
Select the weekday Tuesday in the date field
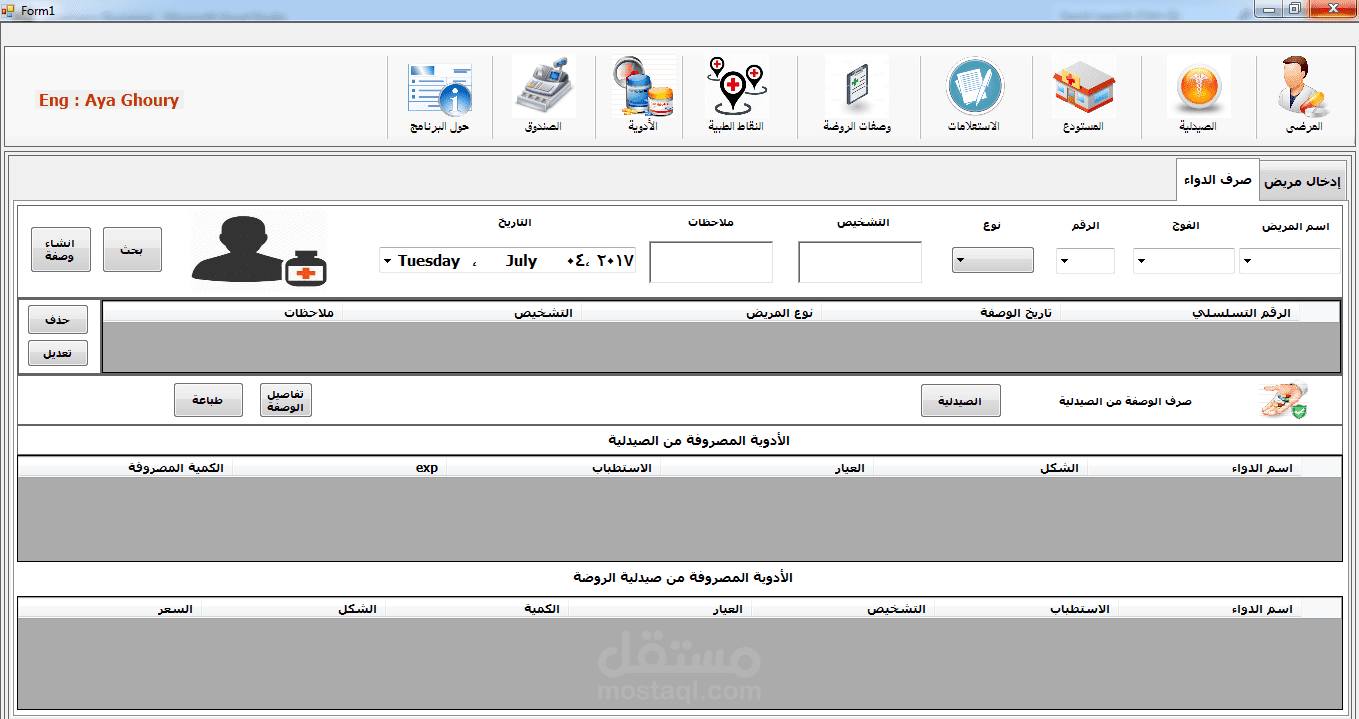429,261
